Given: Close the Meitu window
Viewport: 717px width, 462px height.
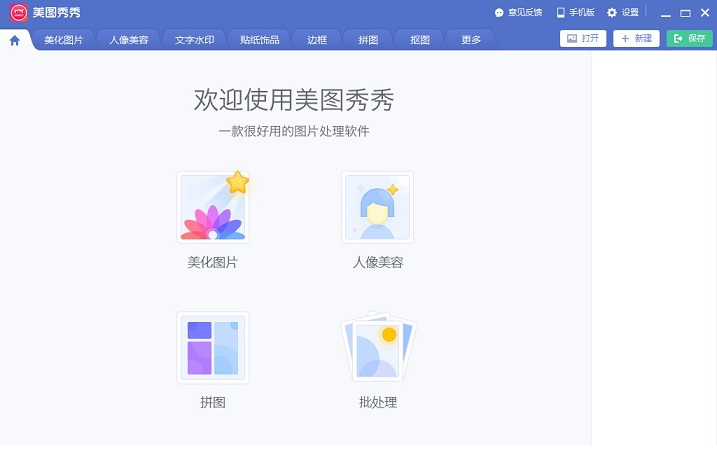Looking at the screenshot, I should pyautogui.click(x=705, y=13).
